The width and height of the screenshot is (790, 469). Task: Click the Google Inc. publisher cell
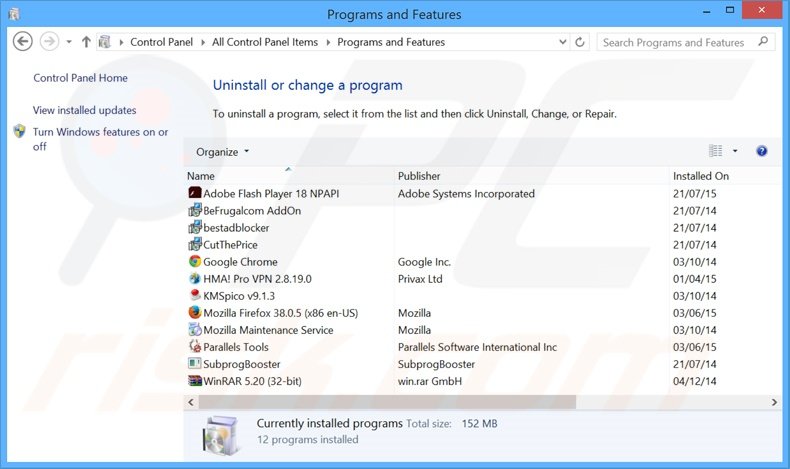tap(424, 262)
